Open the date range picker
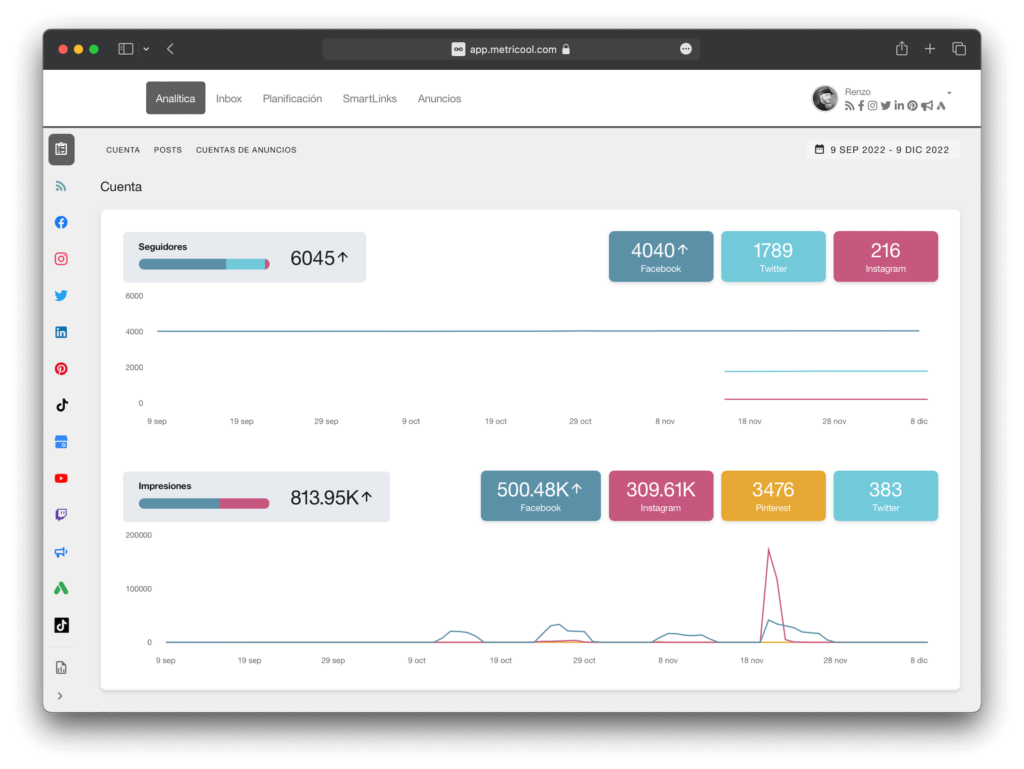 pyautogui.click(x=882, y=150)
